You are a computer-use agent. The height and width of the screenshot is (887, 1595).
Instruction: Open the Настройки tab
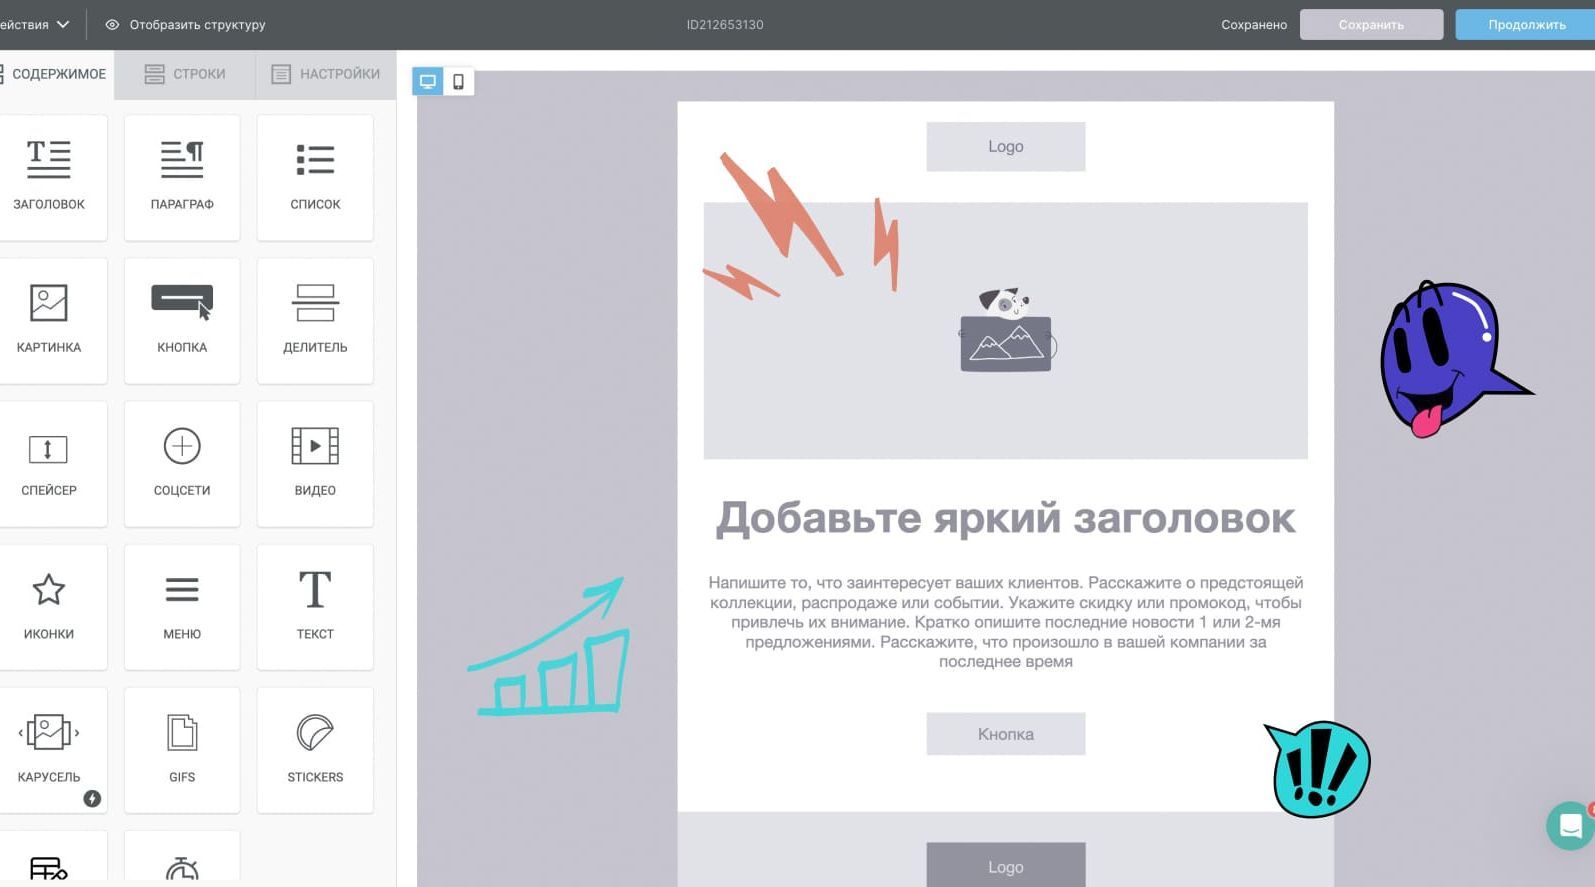326,74
